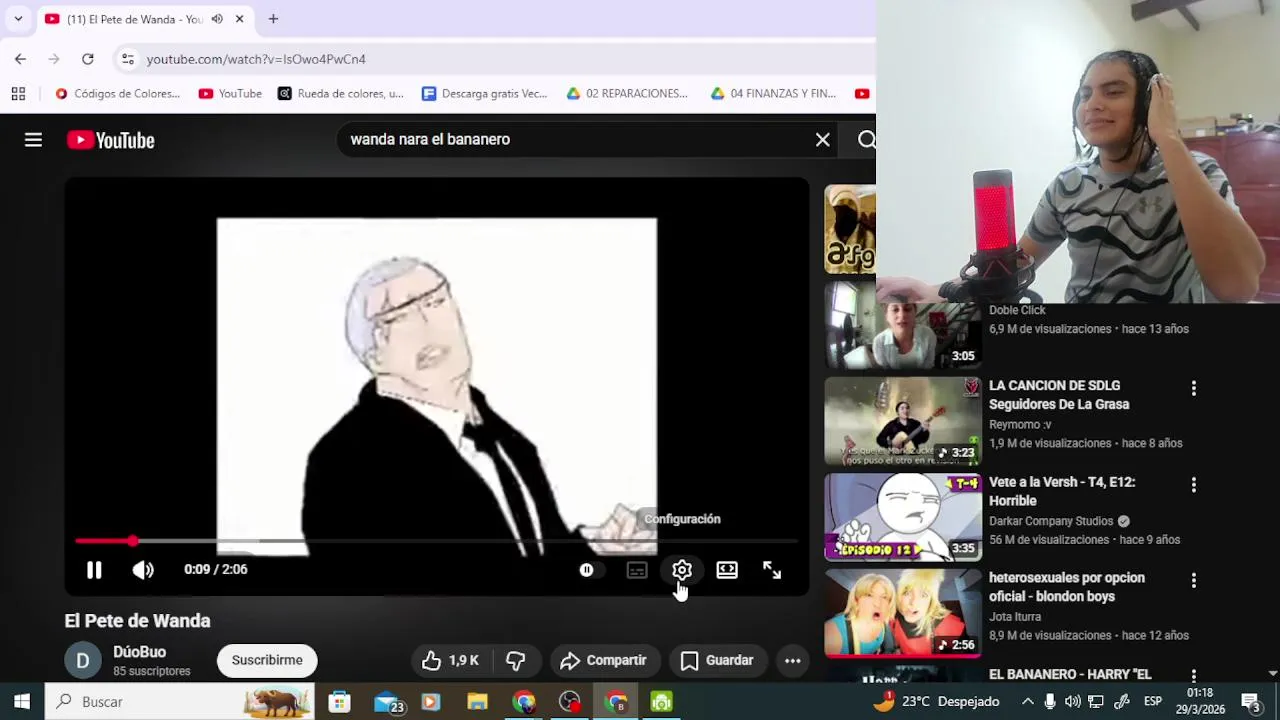Open Códigos de Colores bookmark
This screenshot has width=1280, height=720.
coord(118,94)
